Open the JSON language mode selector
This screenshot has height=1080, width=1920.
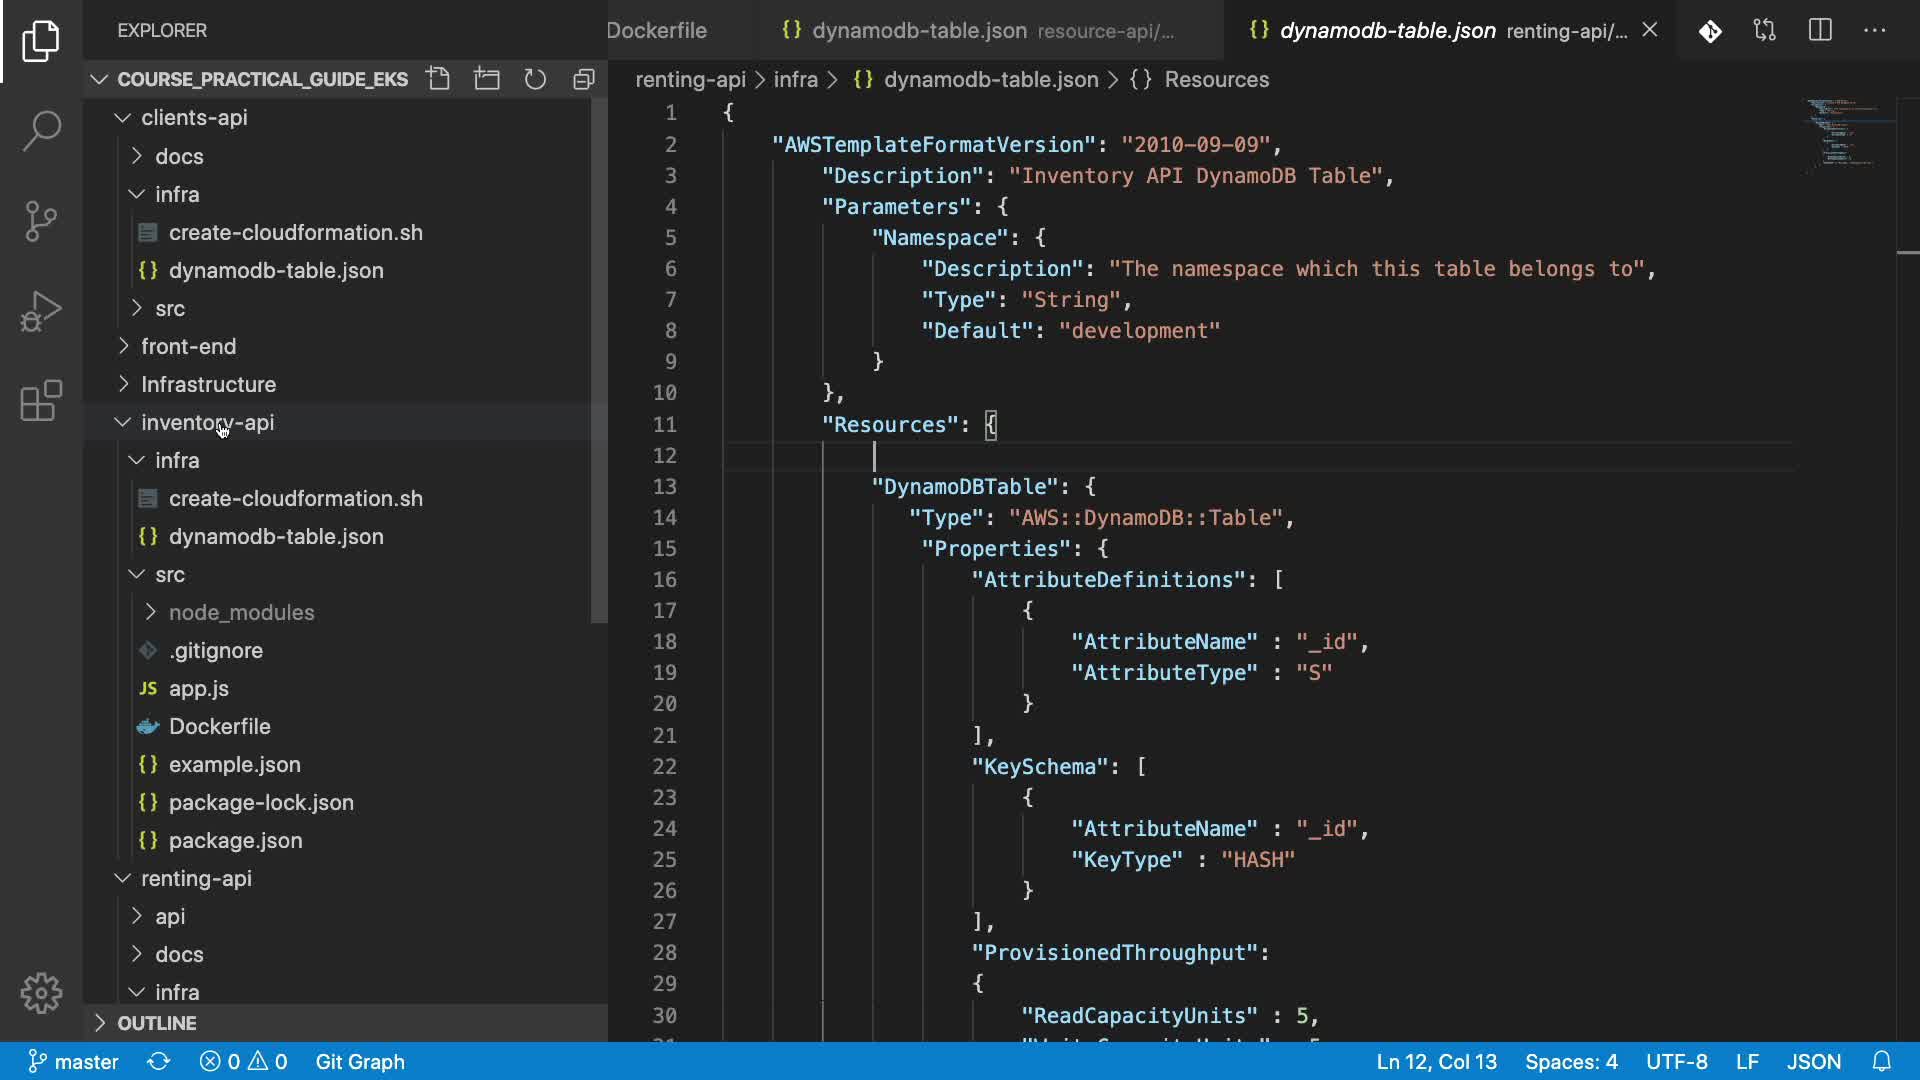[x=1813, y=1061]
